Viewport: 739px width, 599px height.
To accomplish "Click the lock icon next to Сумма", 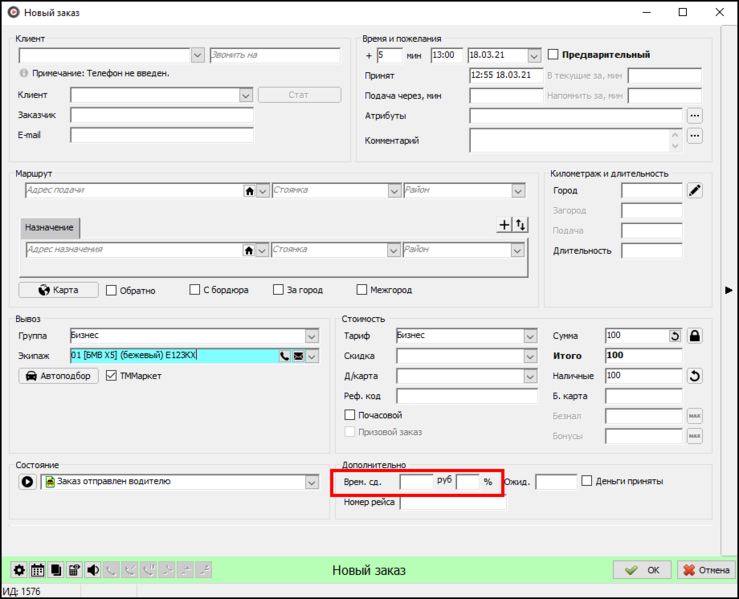I will click(695, 336).
